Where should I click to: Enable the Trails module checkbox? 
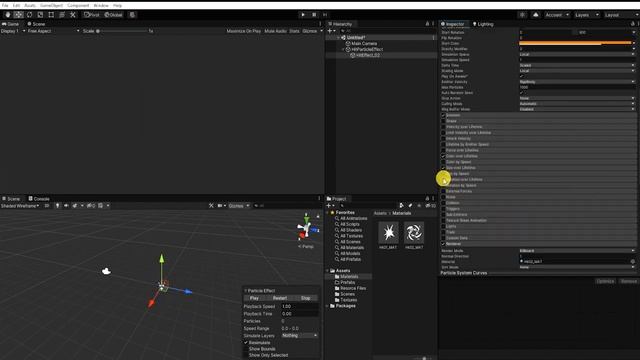click(443, 232)
